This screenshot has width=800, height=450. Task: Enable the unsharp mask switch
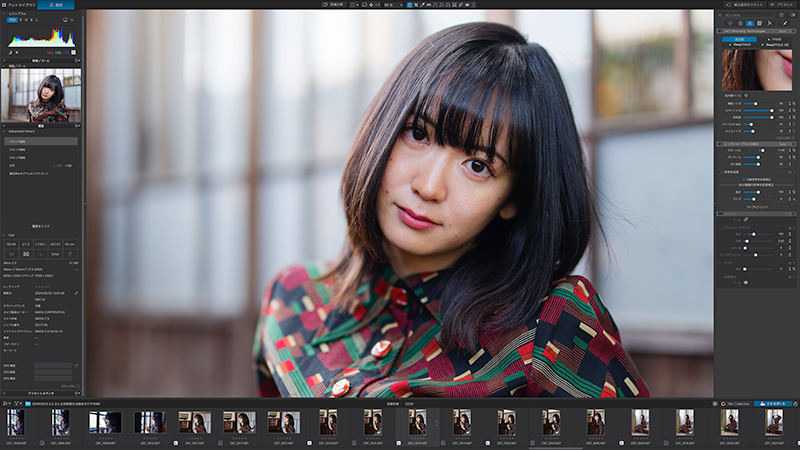[721, 228]
